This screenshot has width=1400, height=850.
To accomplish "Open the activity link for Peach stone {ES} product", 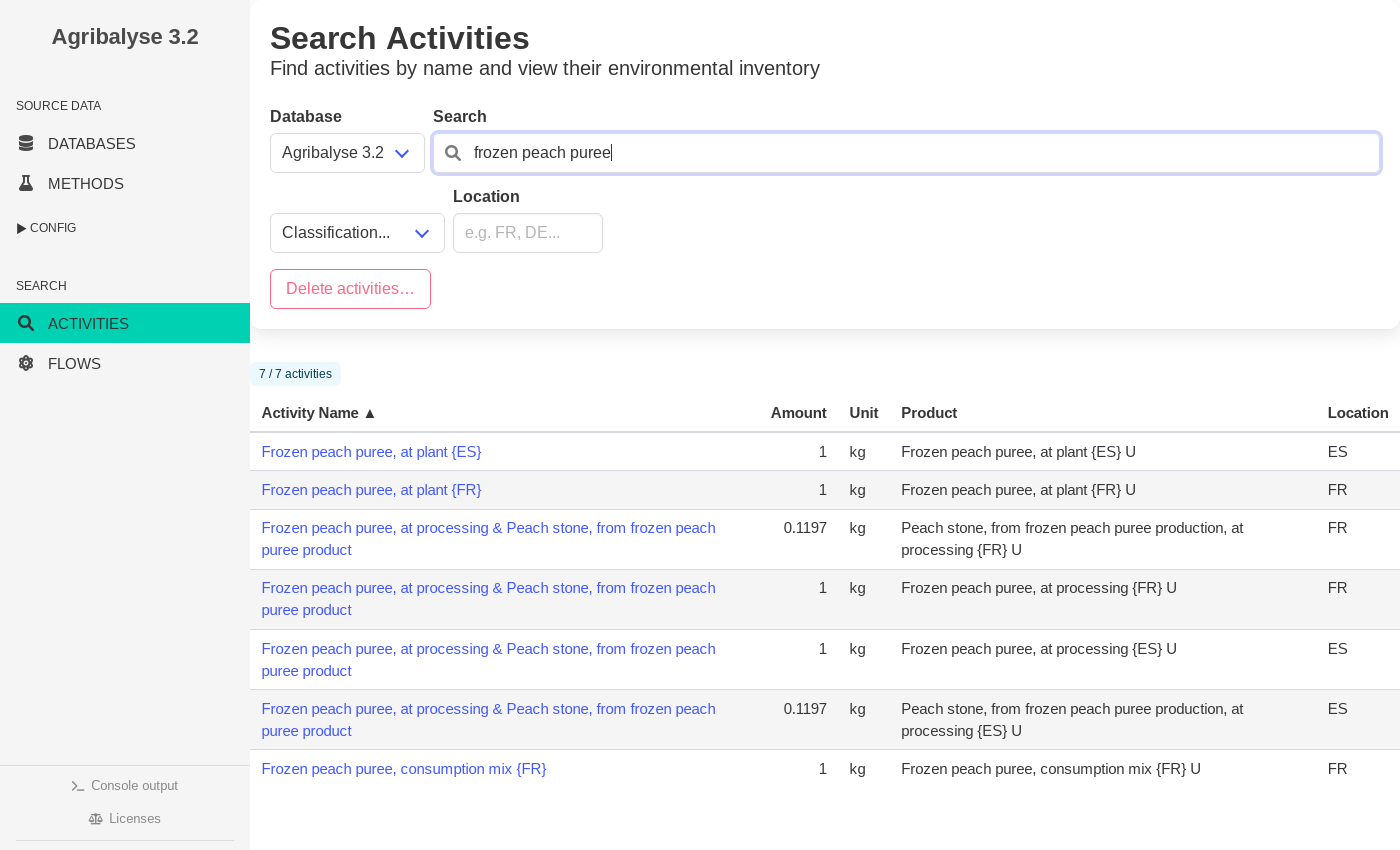I will click(x=488, y=720).
